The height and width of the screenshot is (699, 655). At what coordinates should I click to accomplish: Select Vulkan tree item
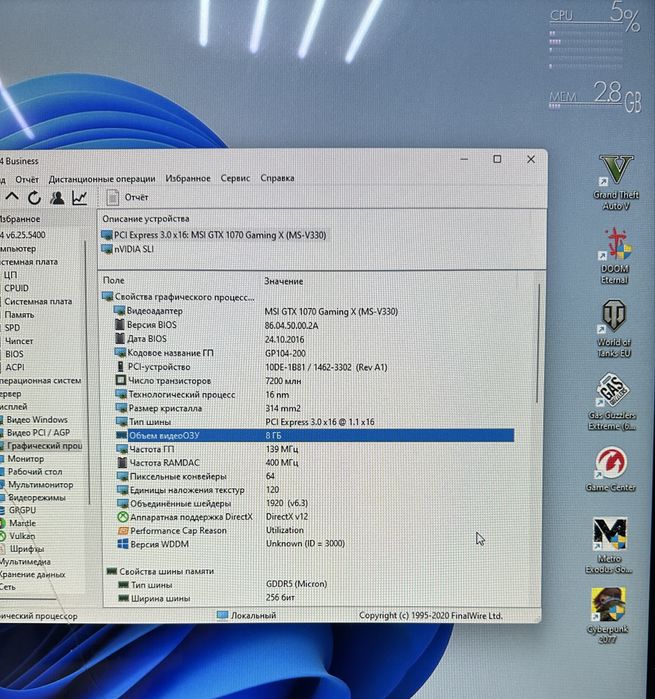(x=18, y=536)
